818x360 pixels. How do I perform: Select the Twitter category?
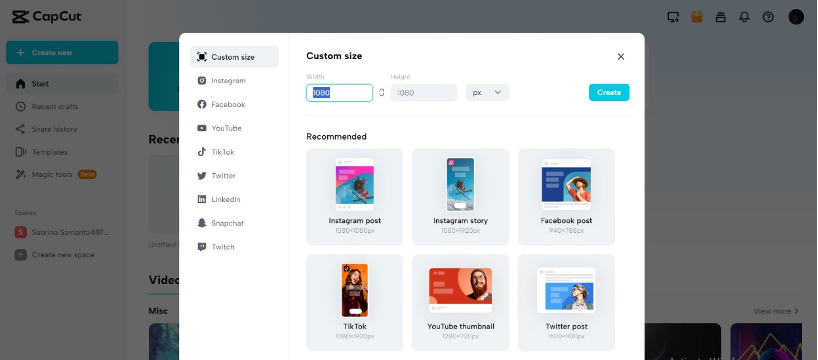[234, 175]
